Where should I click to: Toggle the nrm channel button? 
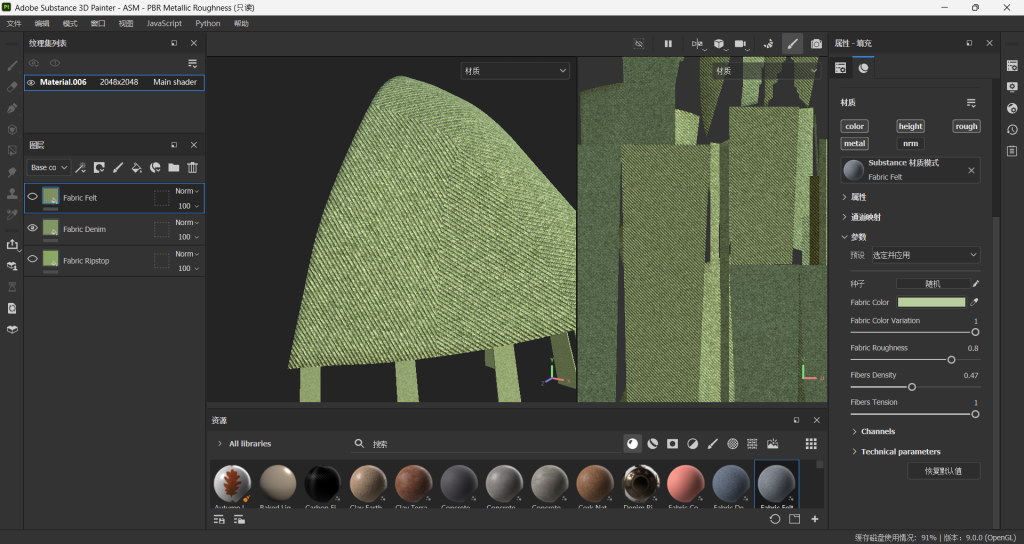(910, 144)
